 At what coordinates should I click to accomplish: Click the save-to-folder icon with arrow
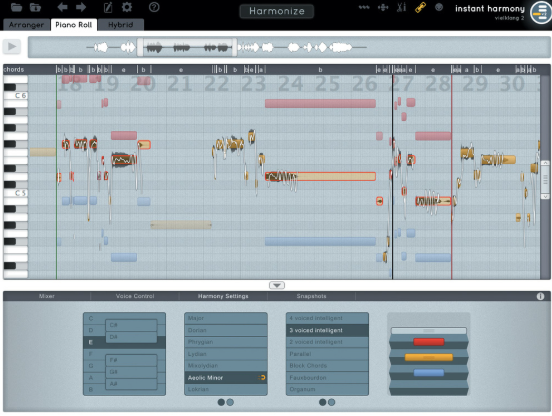point(35,7)
